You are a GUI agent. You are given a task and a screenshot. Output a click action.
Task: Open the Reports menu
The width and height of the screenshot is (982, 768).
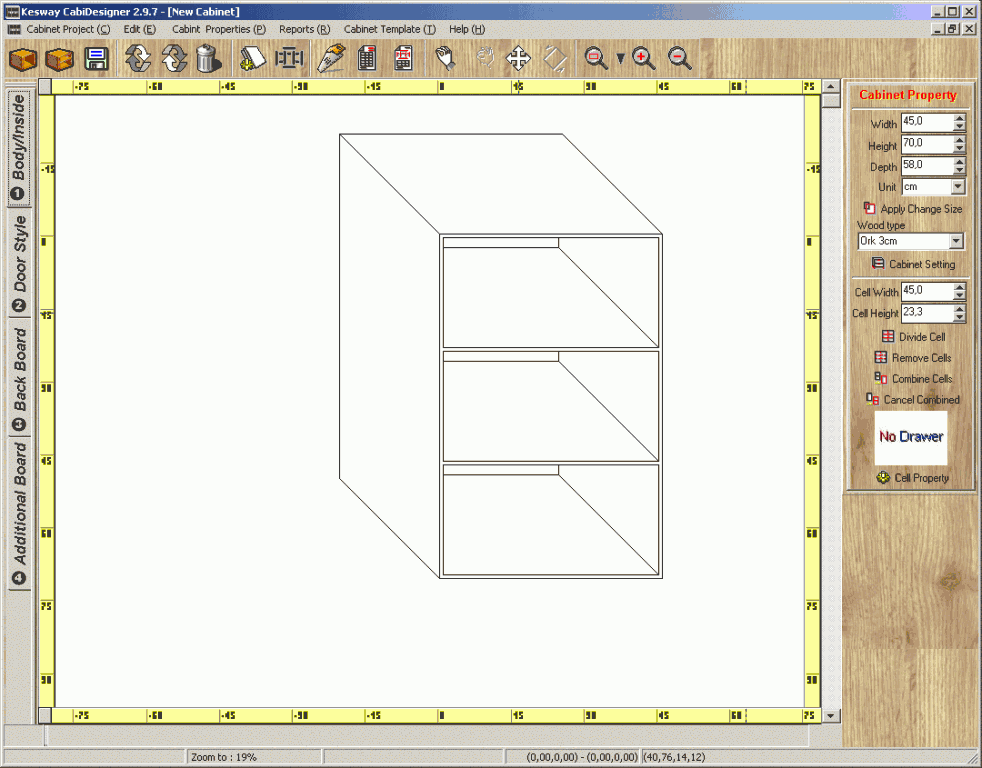click(x=304, y=29)
